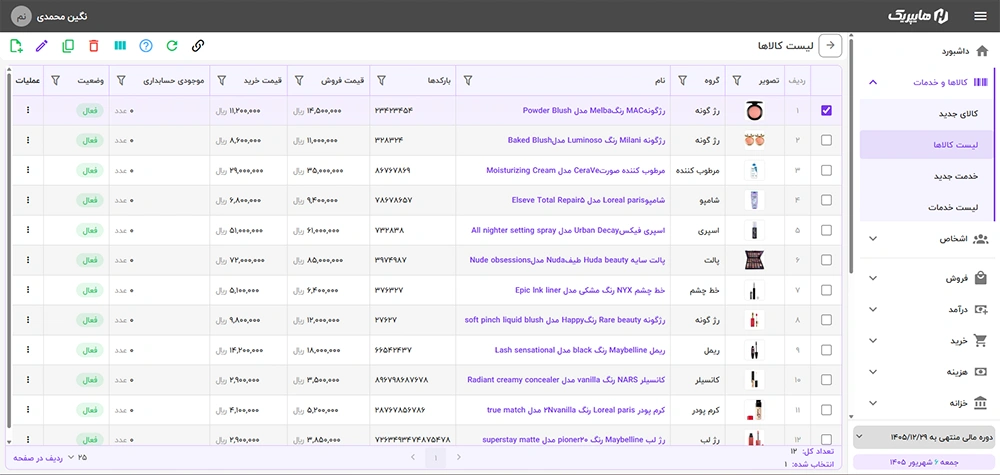Open the column settings icon
This screenshot has height=475, width=1000.
[x=120, y=46]
